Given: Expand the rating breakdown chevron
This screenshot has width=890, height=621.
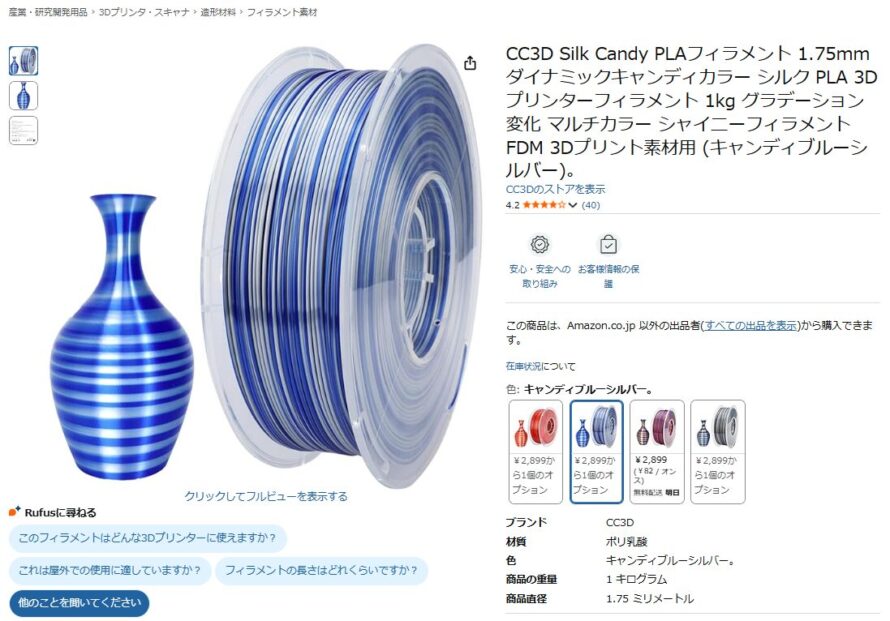Looking at the screenshot, I should [573, 205].
